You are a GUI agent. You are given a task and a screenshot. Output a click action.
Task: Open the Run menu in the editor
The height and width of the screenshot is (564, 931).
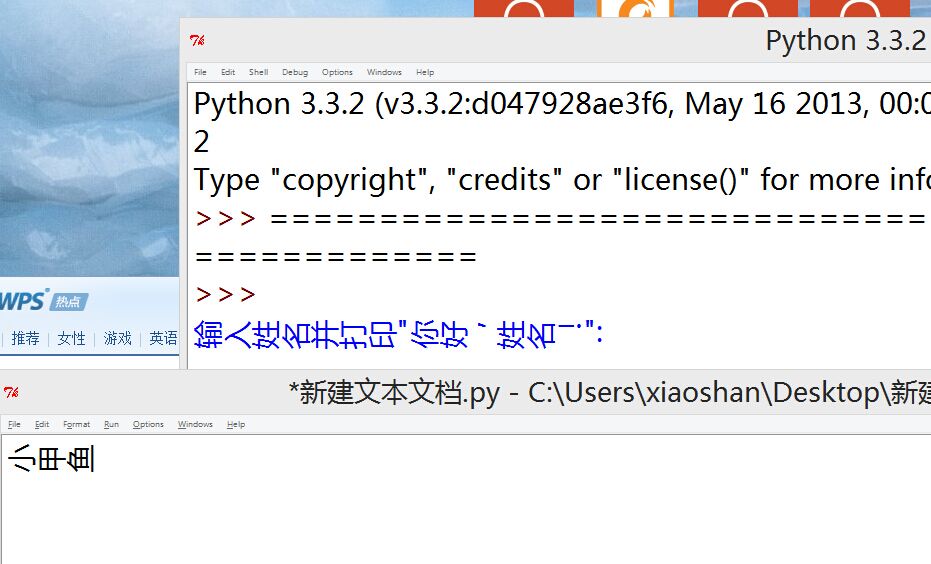click(x=111, y=424)
